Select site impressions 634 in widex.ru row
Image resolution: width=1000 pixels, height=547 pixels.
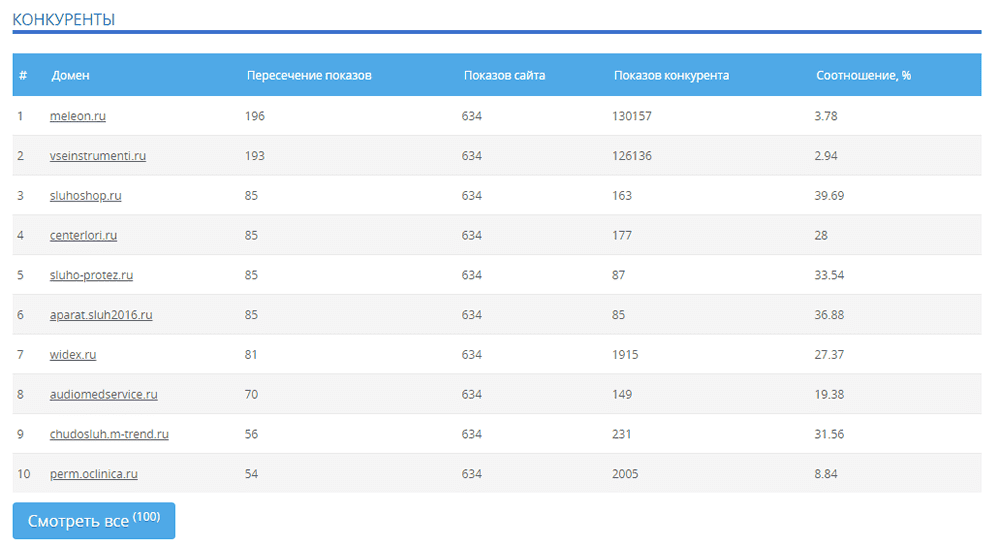tap(471, 354)
